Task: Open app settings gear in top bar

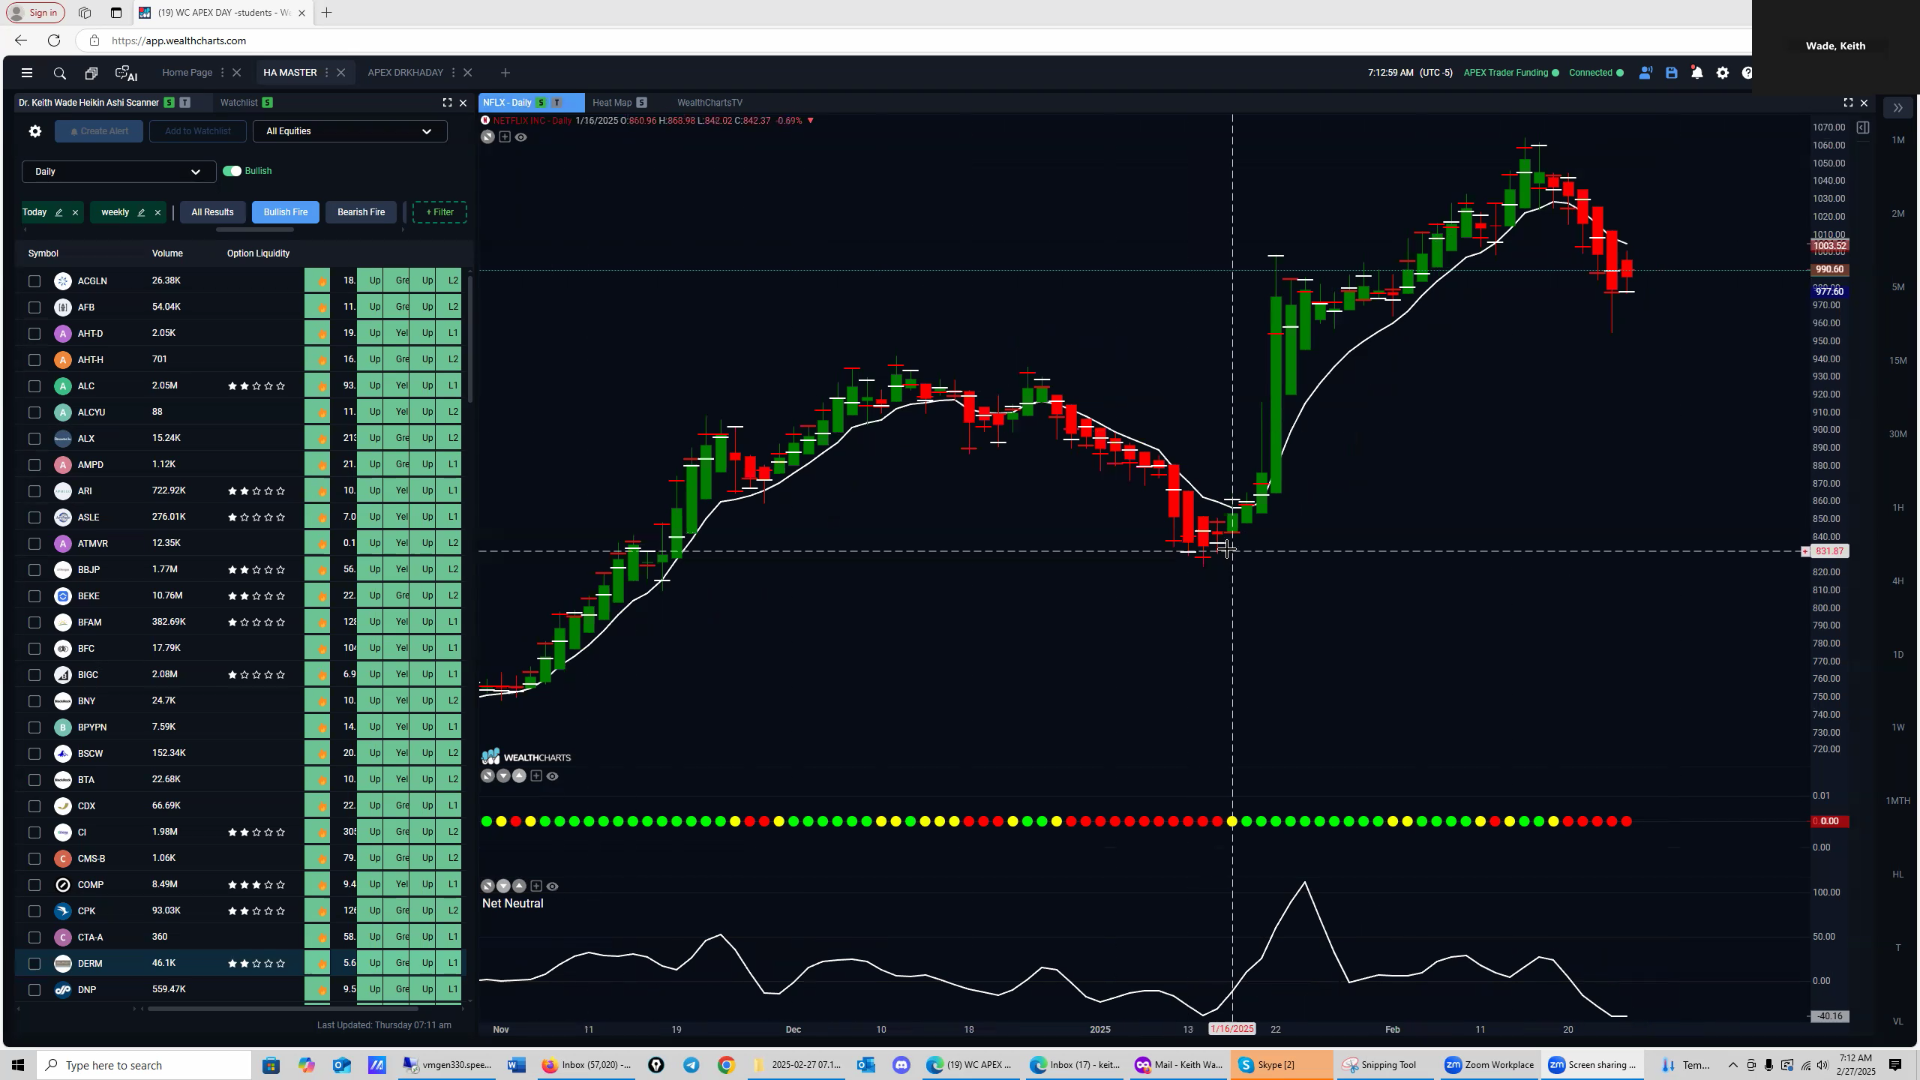Action: [1722, 73]
